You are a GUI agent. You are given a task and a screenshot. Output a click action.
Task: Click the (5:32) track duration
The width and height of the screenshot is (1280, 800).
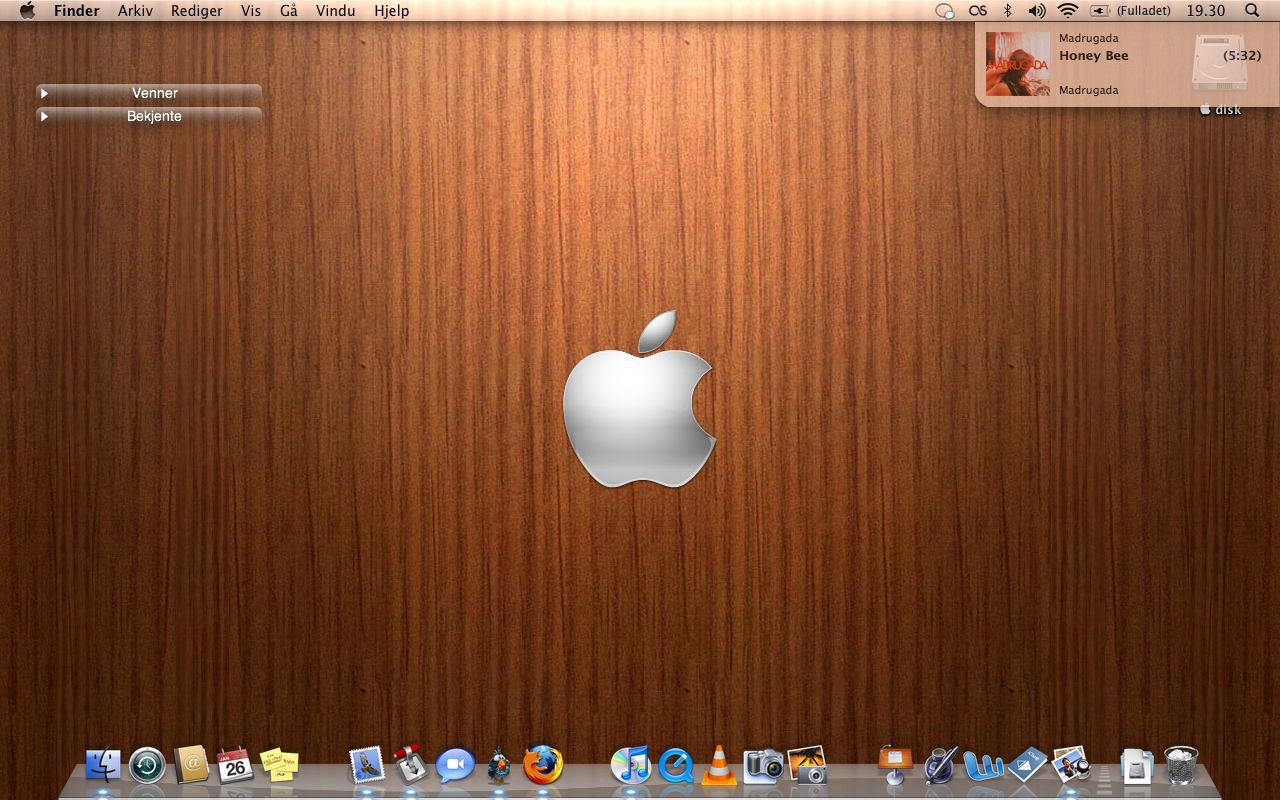1242,56
